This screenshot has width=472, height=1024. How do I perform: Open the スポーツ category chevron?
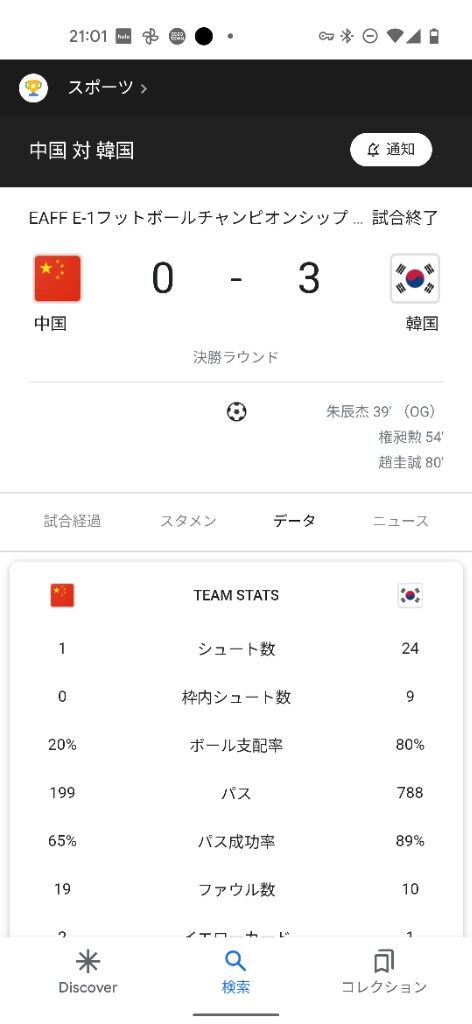pos(144,88)
